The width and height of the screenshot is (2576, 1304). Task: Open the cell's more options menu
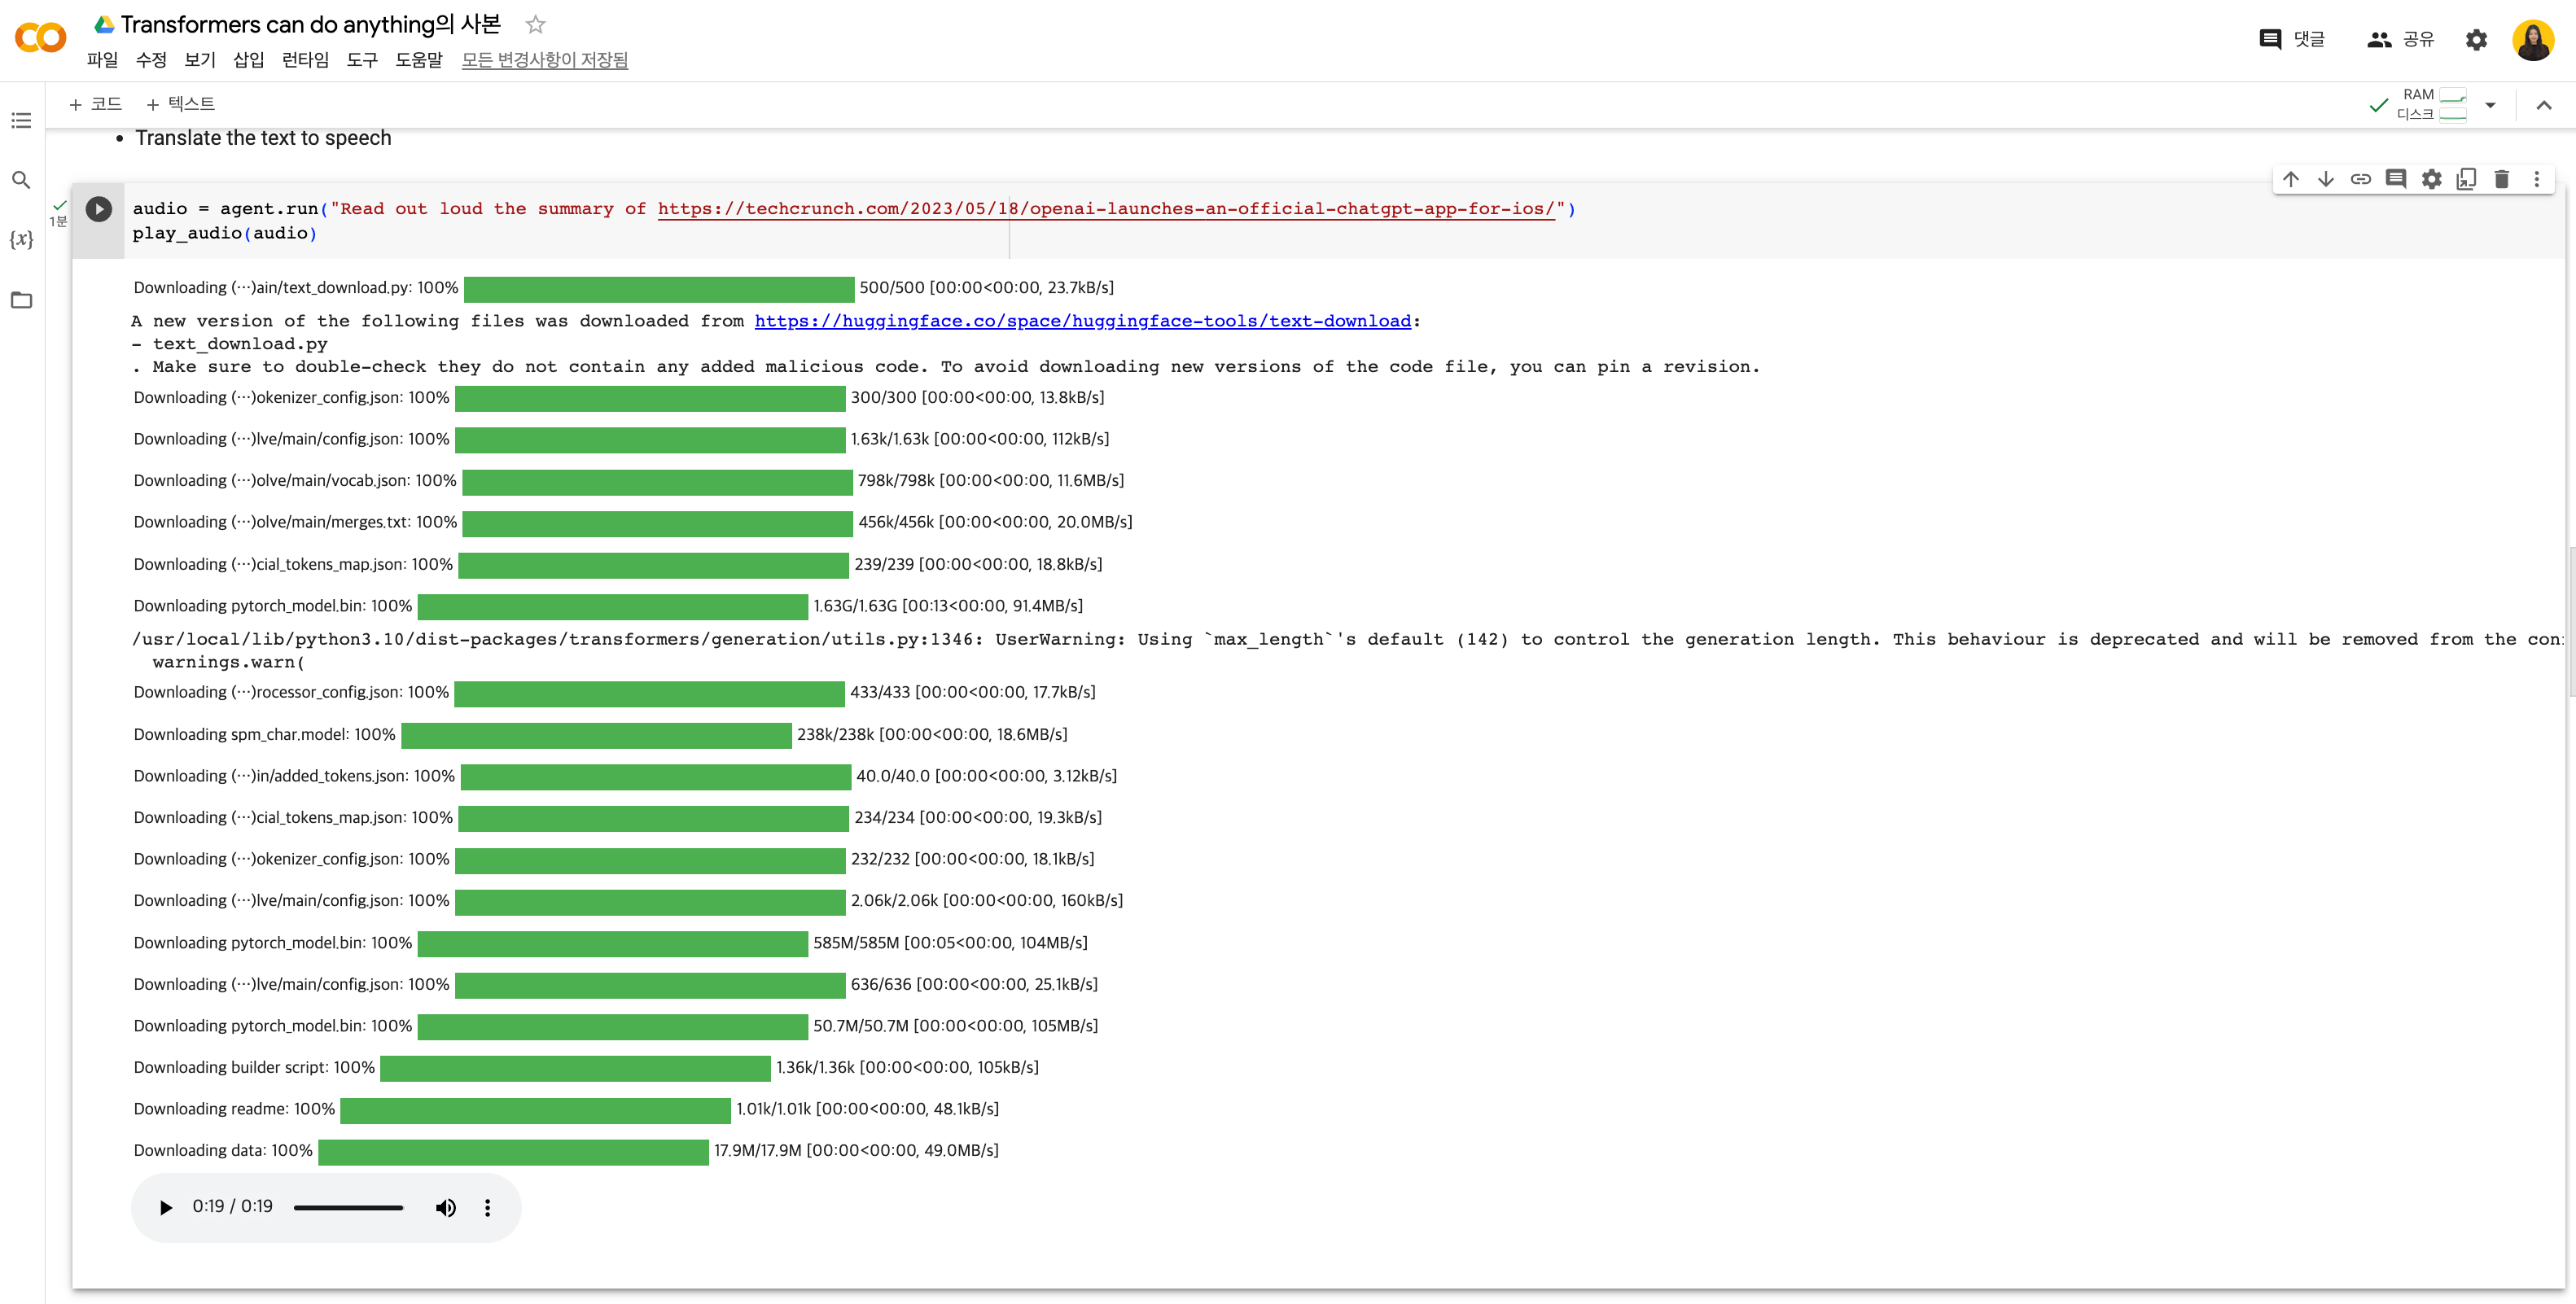point(2536,179)
